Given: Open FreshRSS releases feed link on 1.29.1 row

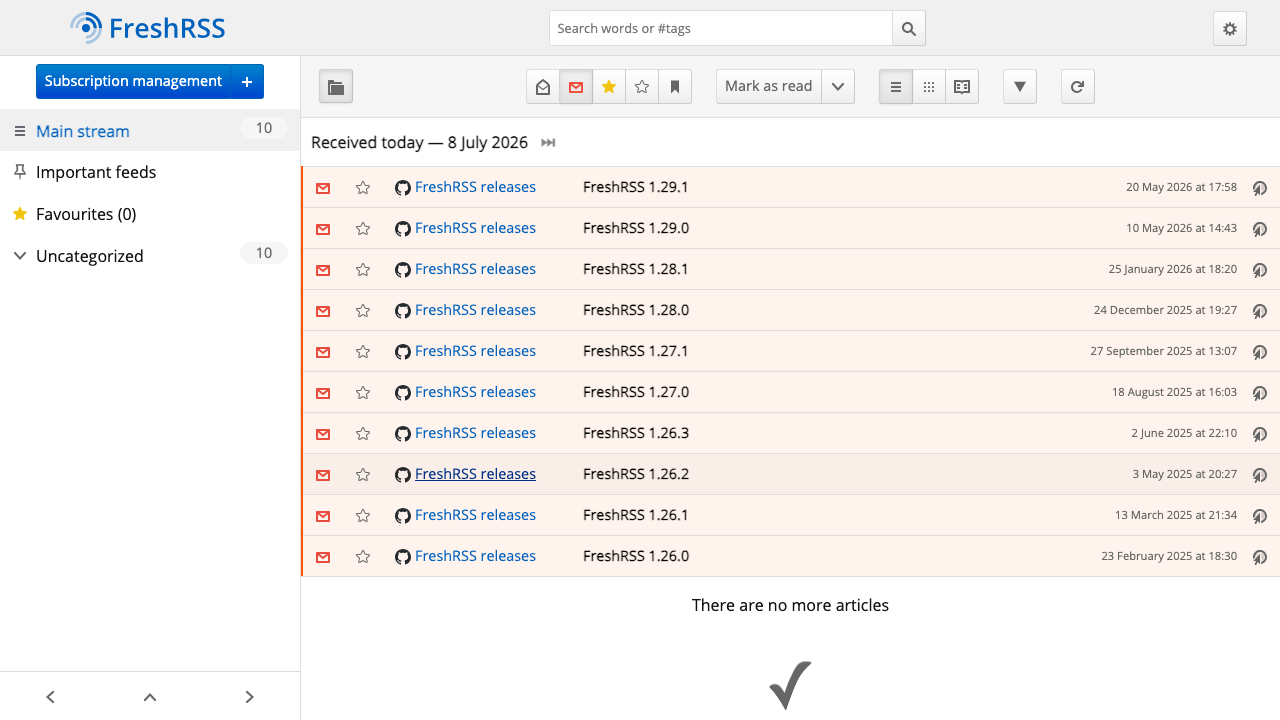Looking at the screenshot, I should 475,187.
